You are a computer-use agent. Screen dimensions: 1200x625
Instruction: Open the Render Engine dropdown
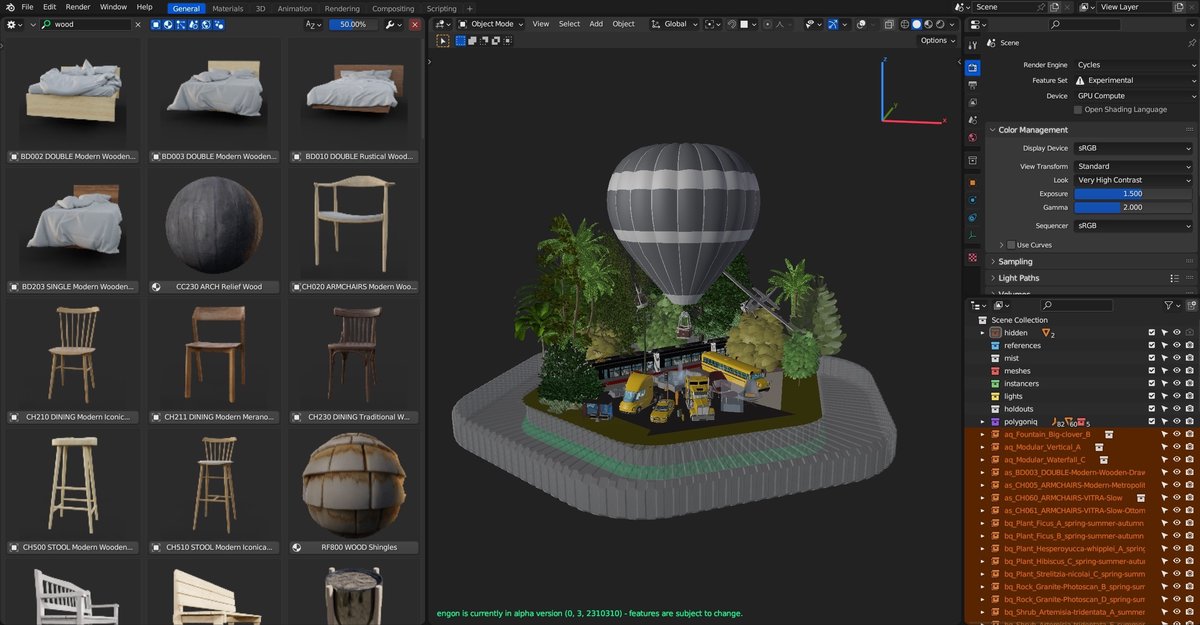1134,65
